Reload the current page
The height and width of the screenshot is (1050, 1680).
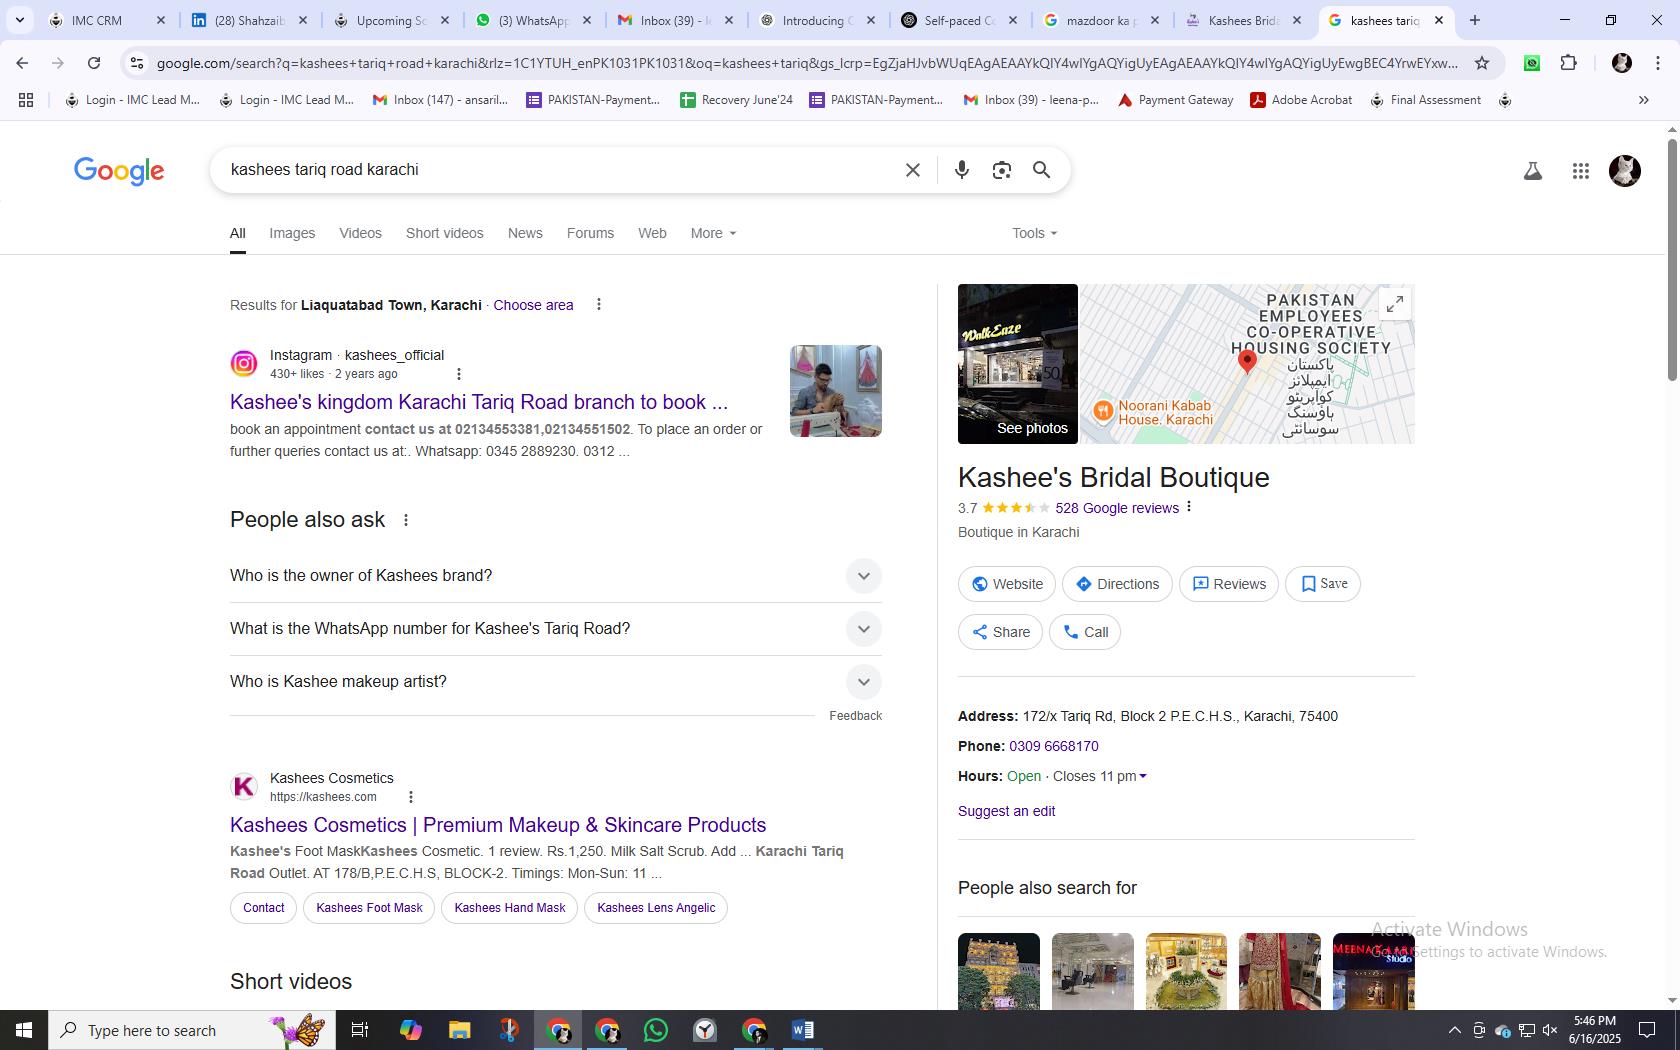pyautogui.click(x=94, y=63)
